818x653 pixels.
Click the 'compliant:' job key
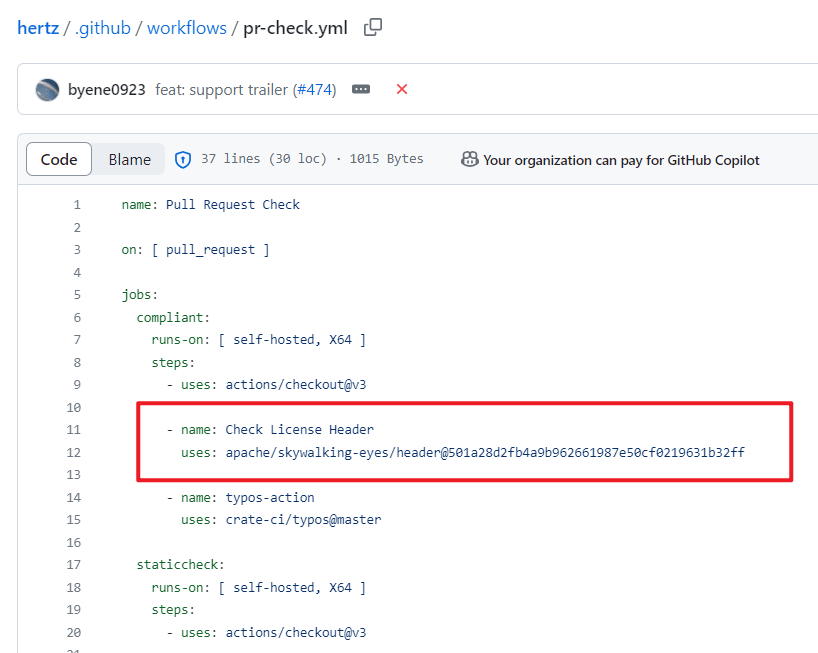(173, 317)
